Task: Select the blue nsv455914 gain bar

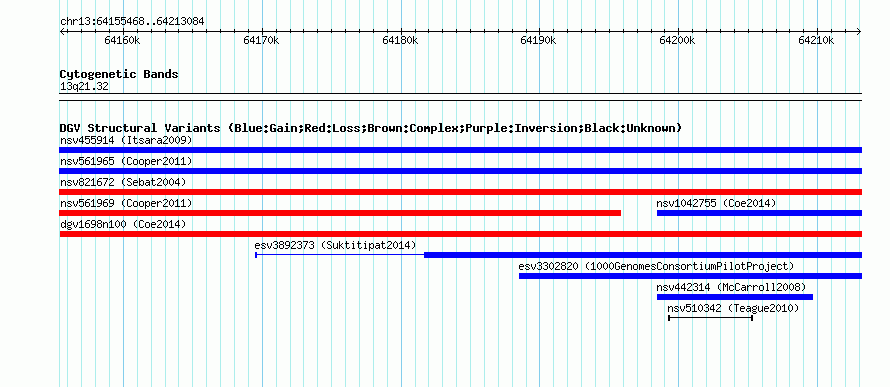Action: click(x=460, y=150)
